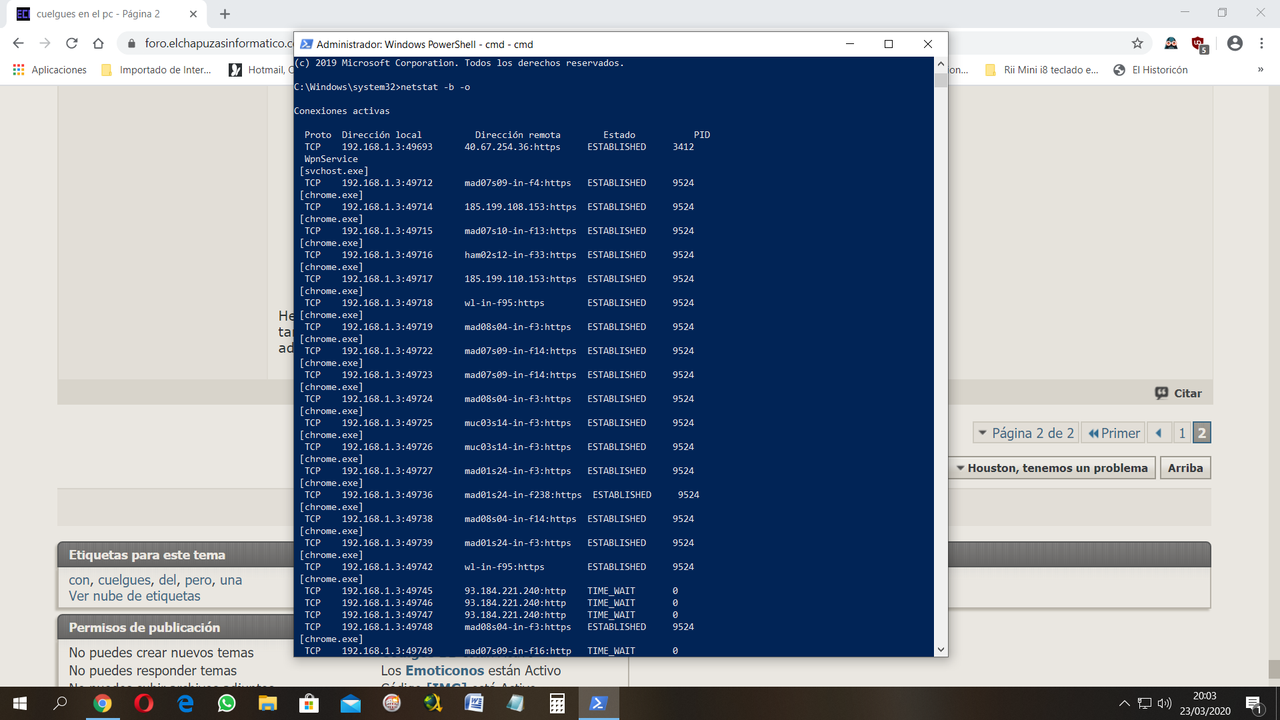Click the '185.199.108.153:https' remote address
This screenshot has height=720, width=1280.
(520, 207)
